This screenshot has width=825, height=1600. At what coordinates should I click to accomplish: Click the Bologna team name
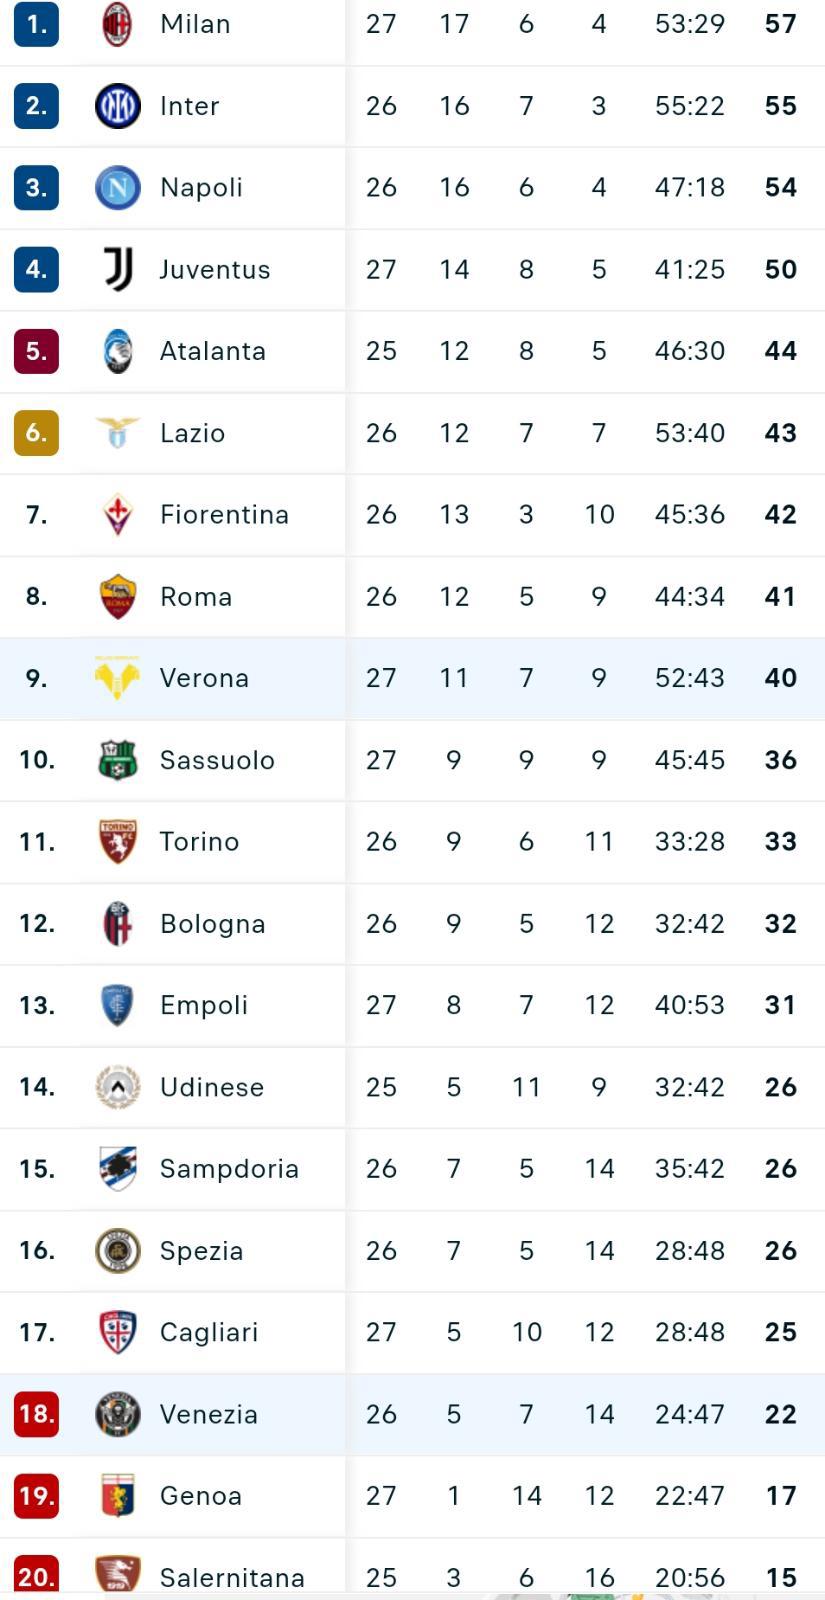point(212,924)
